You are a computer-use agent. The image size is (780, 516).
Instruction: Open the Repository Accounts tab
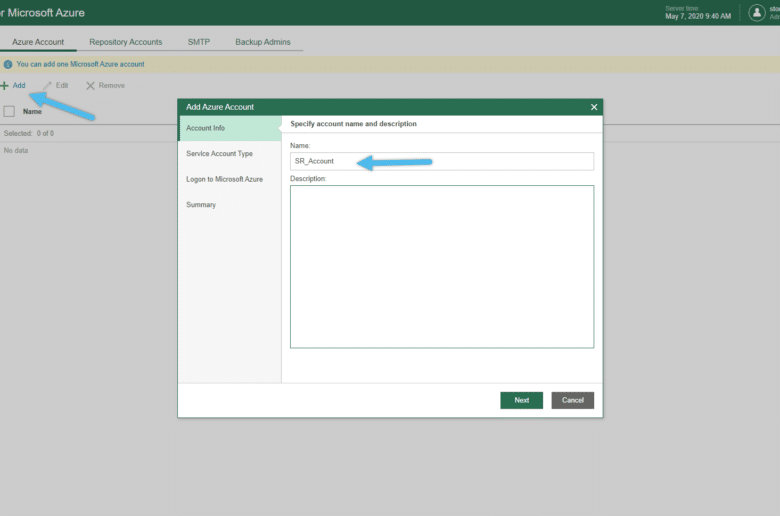125,42
